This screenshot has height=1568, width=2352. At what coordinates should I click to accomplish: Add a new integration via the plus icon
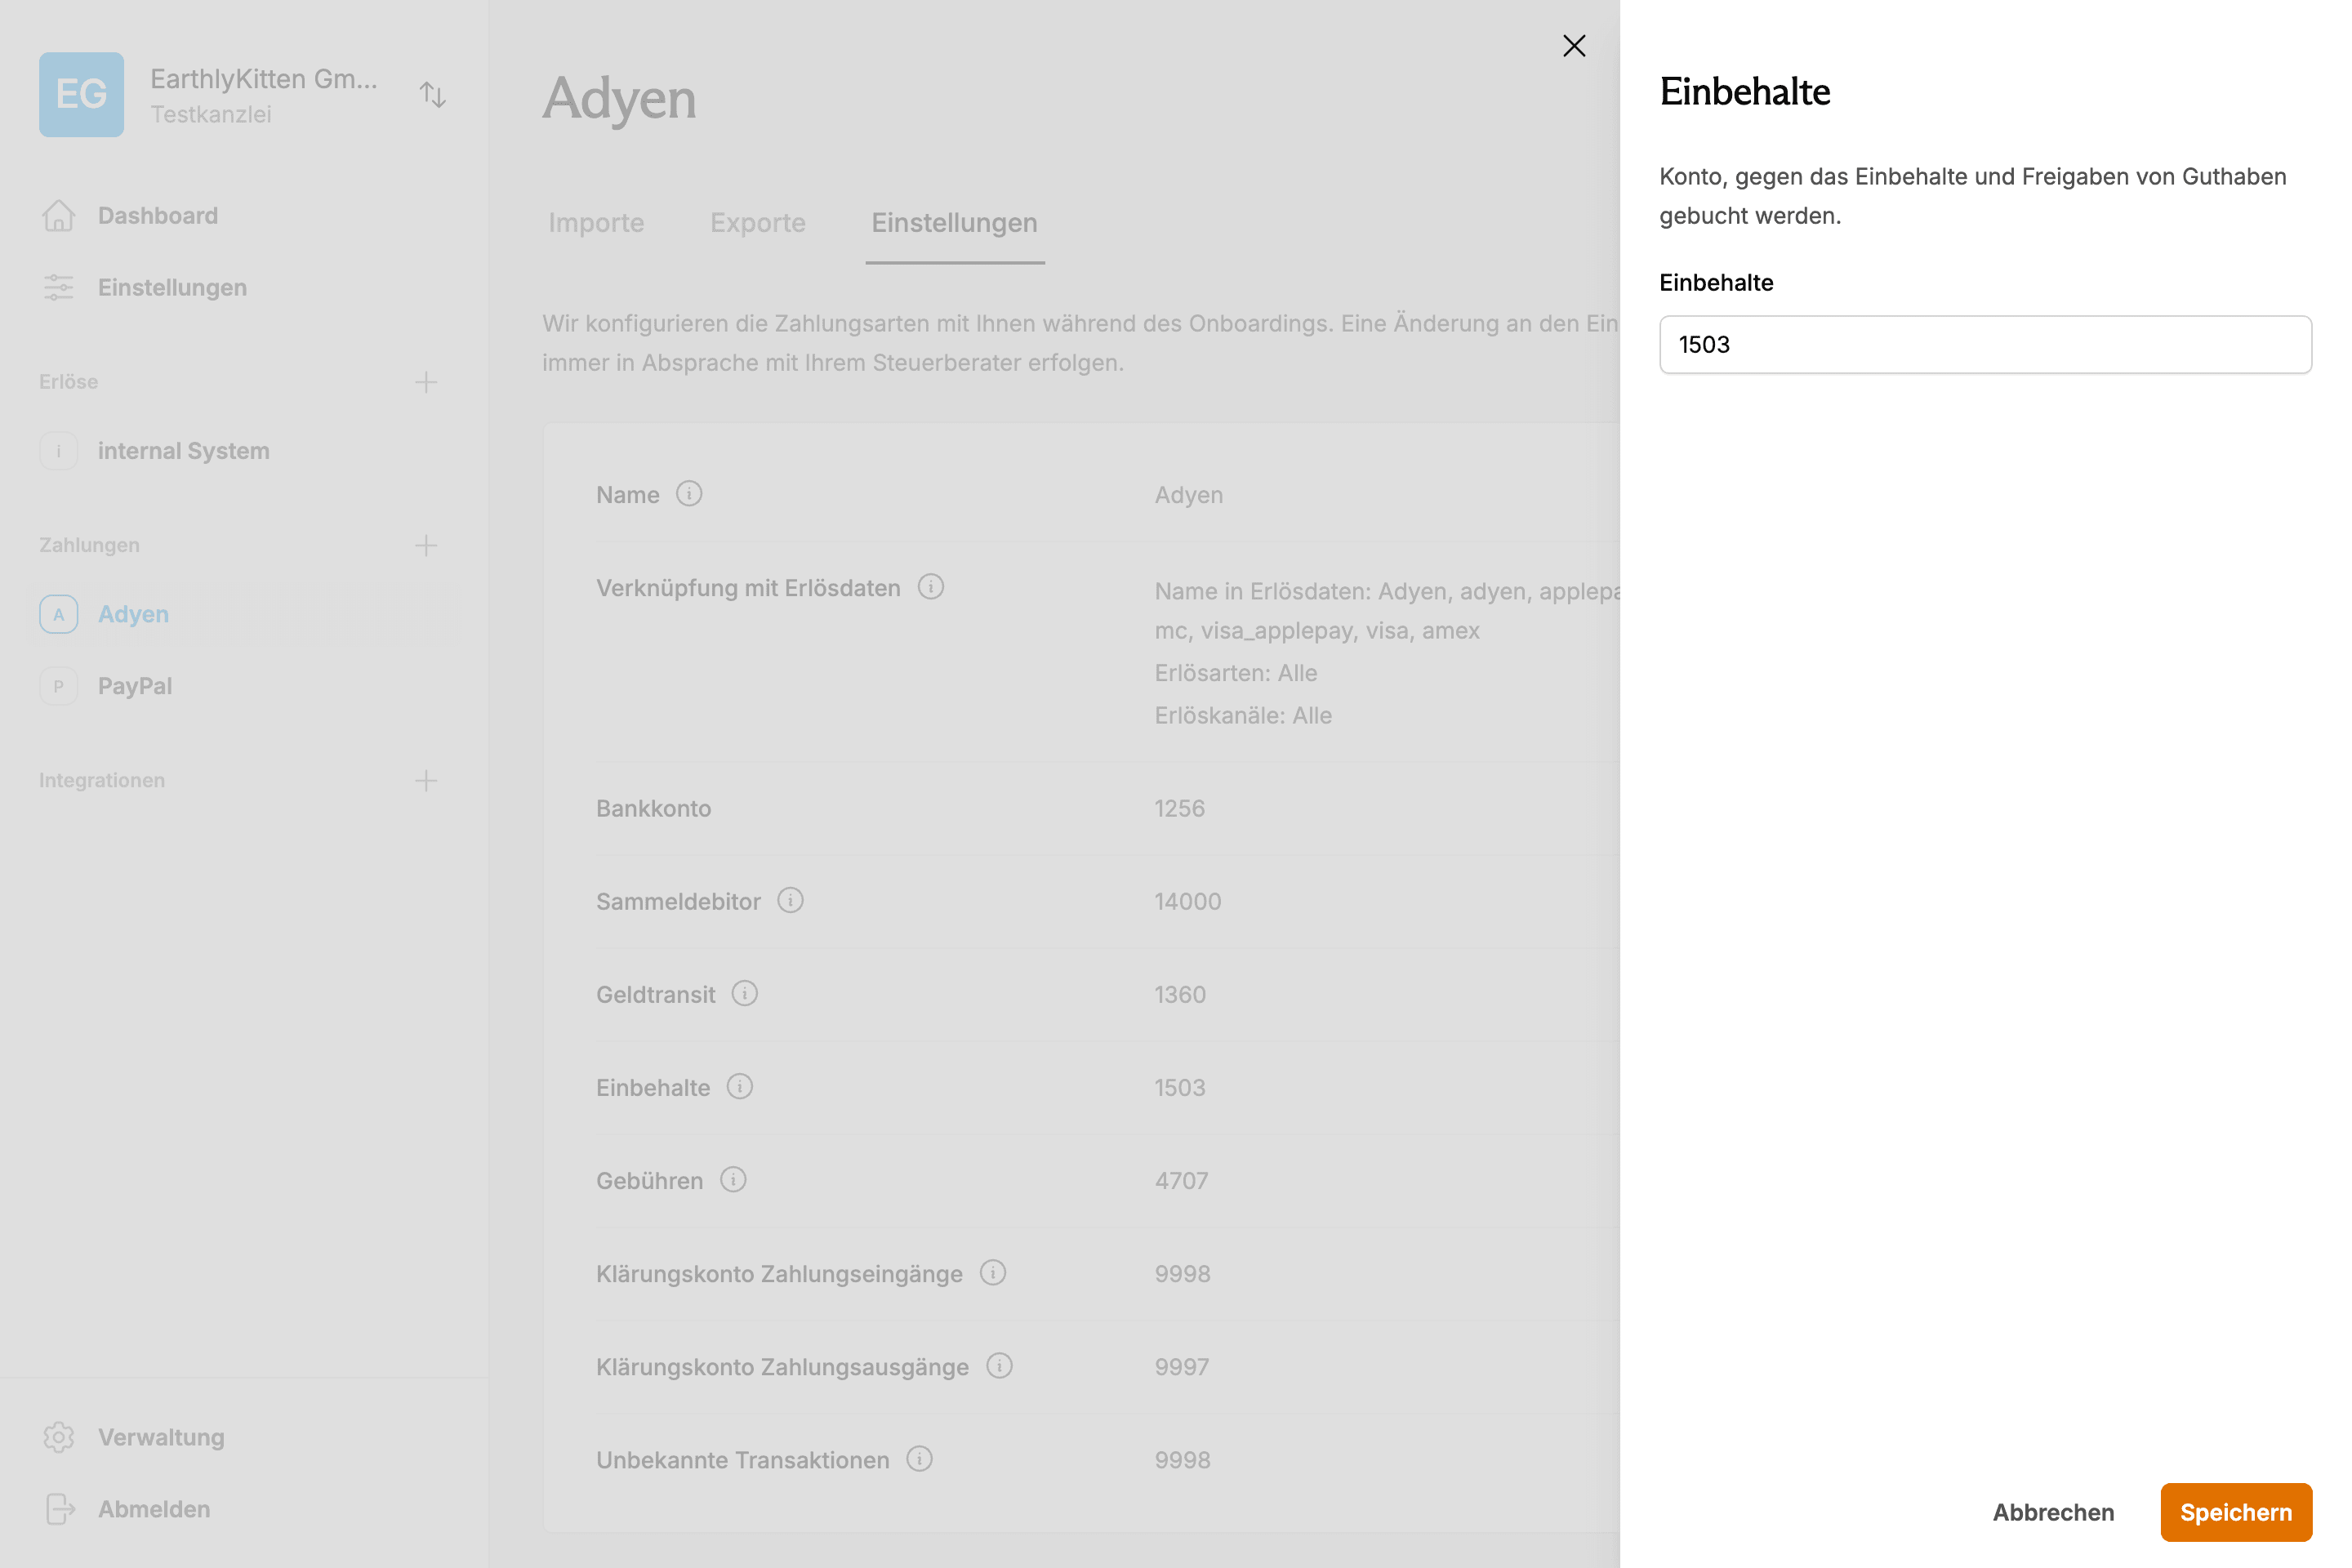tap(426, 780)
